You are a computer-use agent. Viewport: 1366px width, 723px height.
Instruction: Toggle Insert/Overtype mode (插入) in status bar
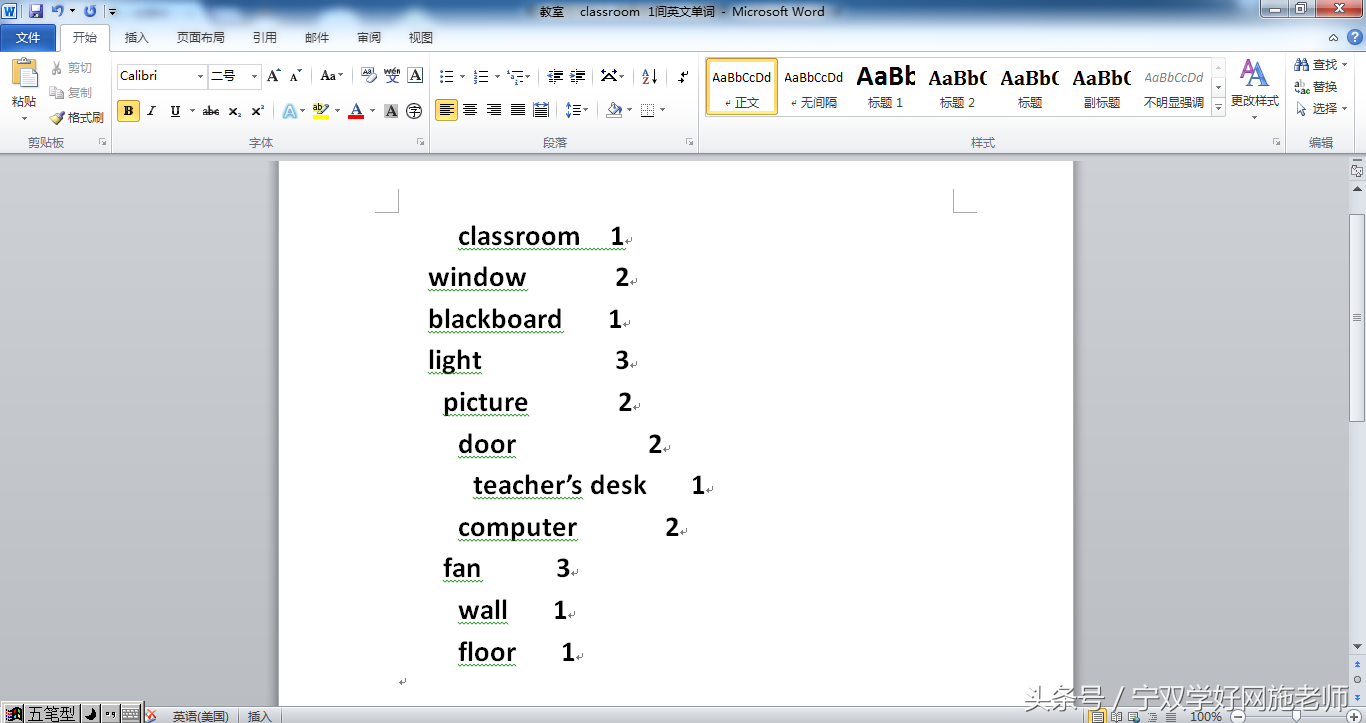[x=260, y=716]
